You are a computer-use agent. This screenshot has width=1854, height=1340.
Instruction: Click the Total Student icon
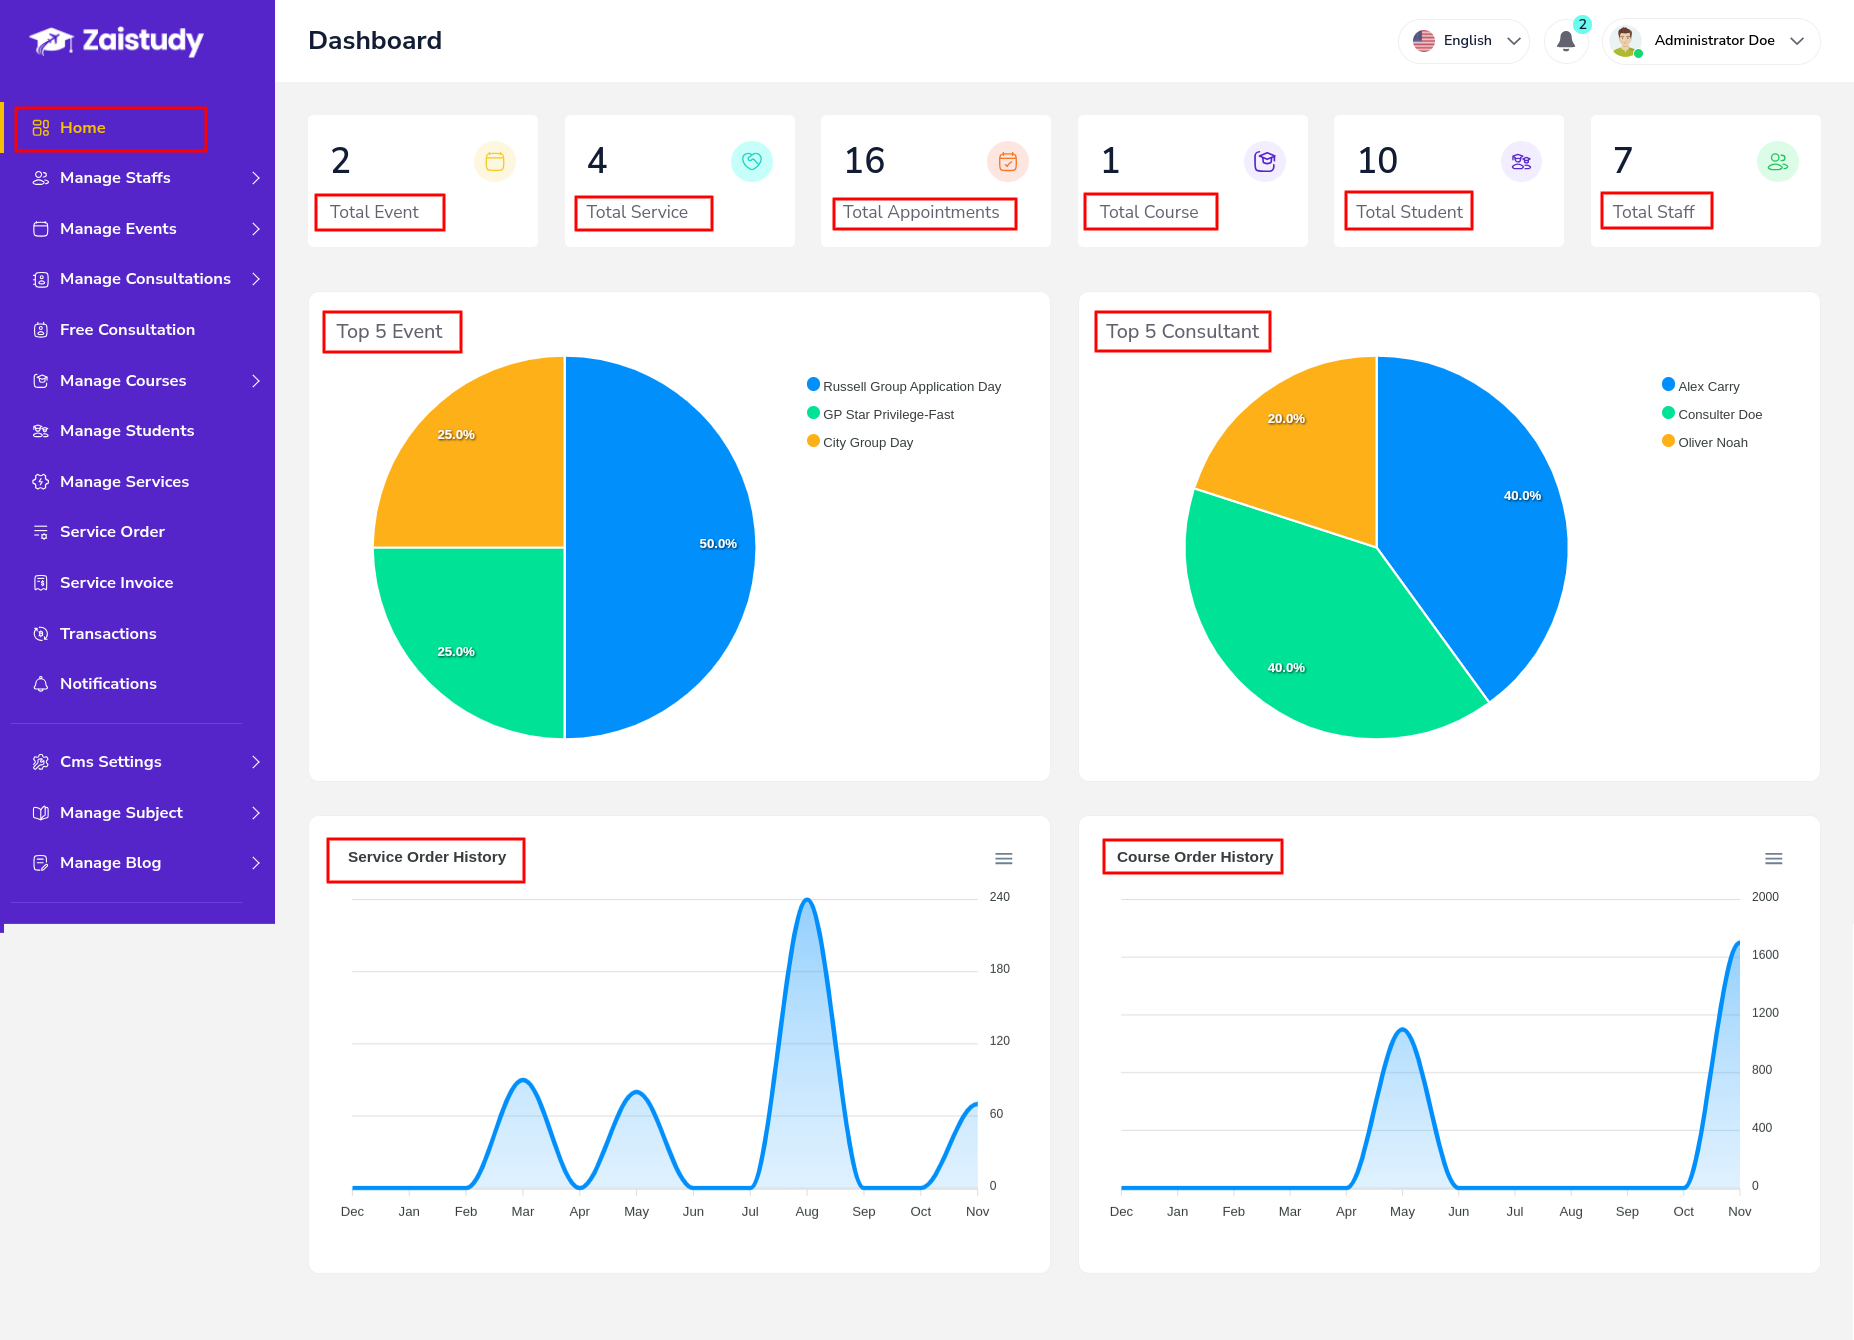(1521, 161)
